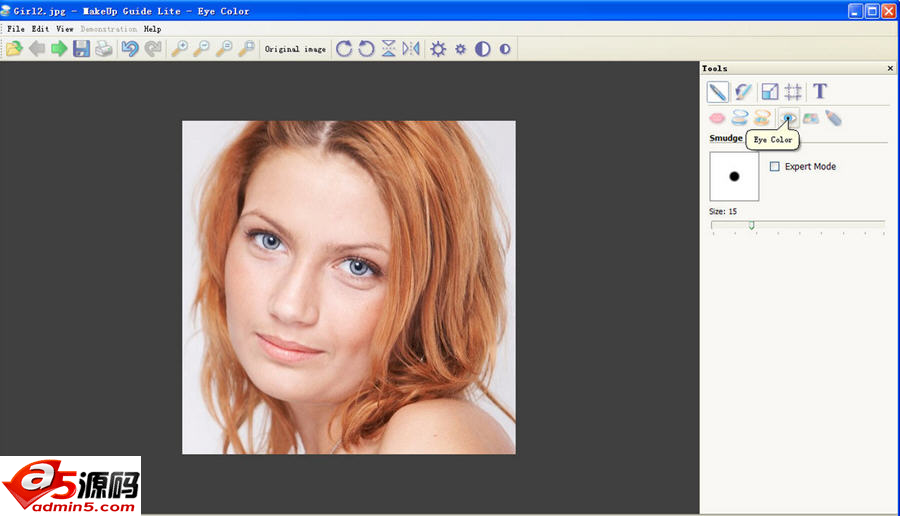
Task: Decrease contrast with the small half-circle icon
Action: [505, 49]
